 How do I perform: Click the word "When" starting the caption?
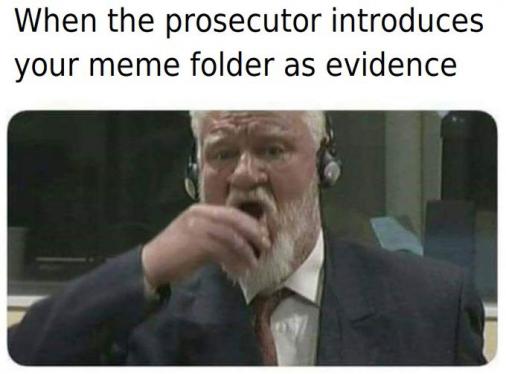click(55, 21)
